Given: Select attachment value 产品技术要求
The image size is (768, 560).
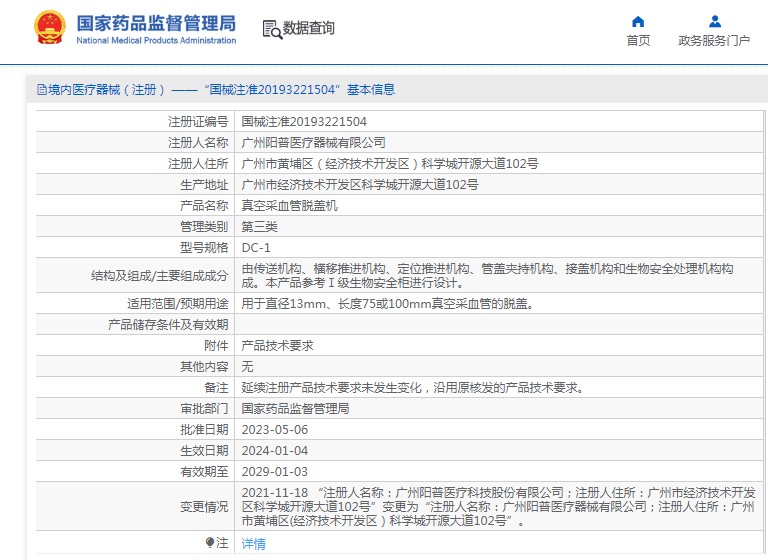Looking at the screenshot, I should point(277,346).
